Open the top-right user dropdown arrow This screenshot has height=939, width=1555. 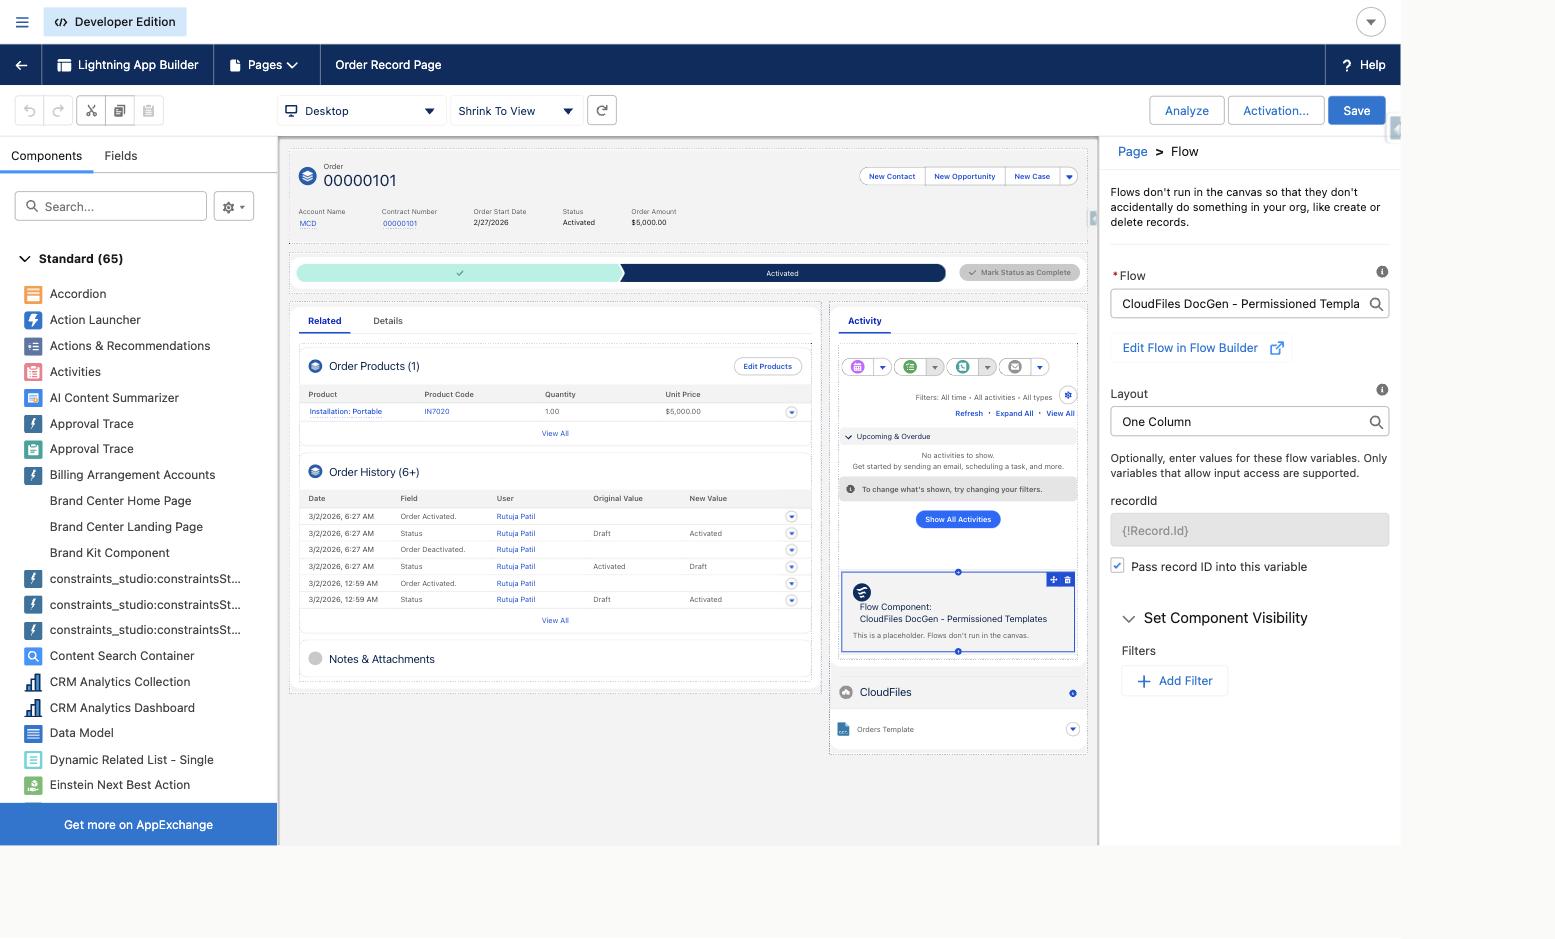[1371, 21]
